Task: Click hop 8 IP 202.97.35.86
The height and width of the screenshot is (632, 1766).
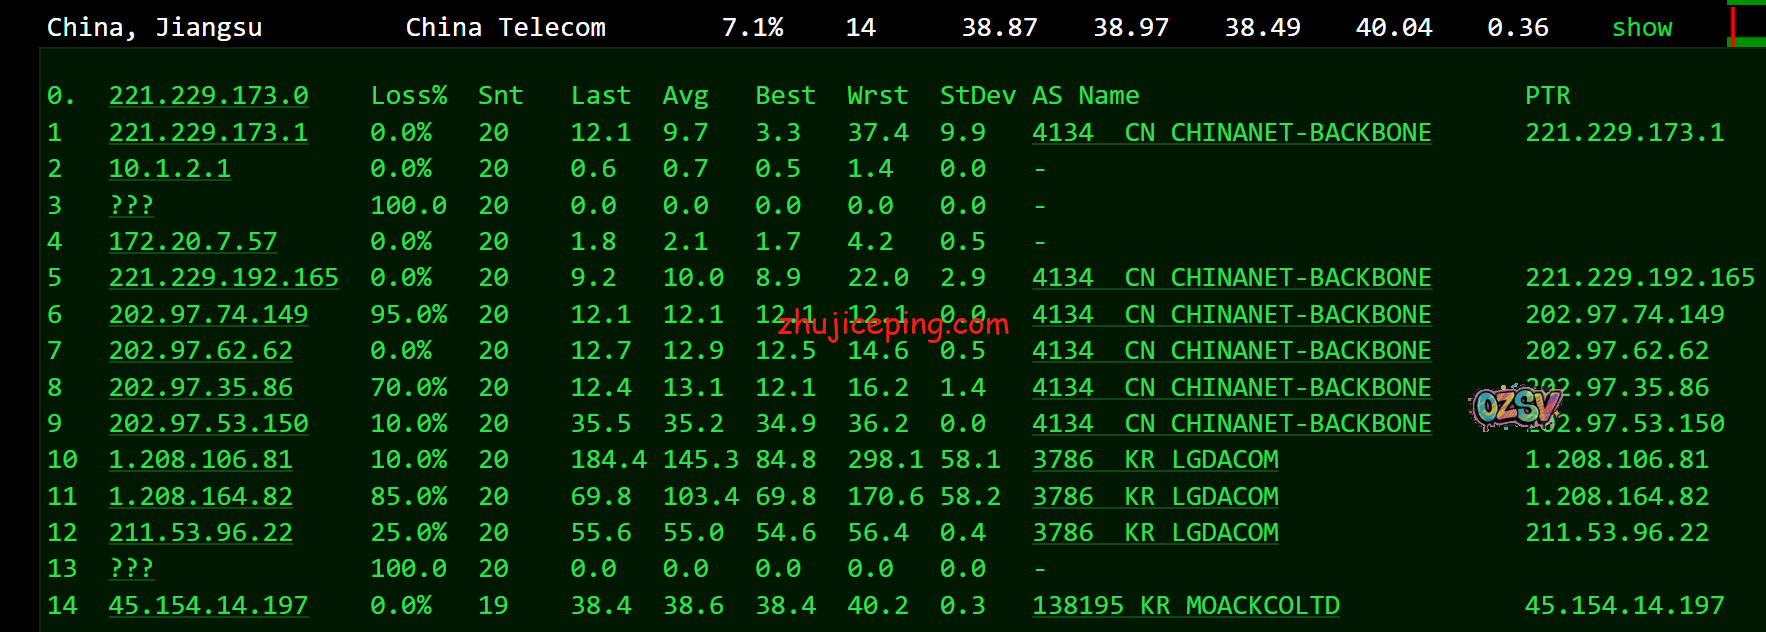Action: (x=200, y=388)
